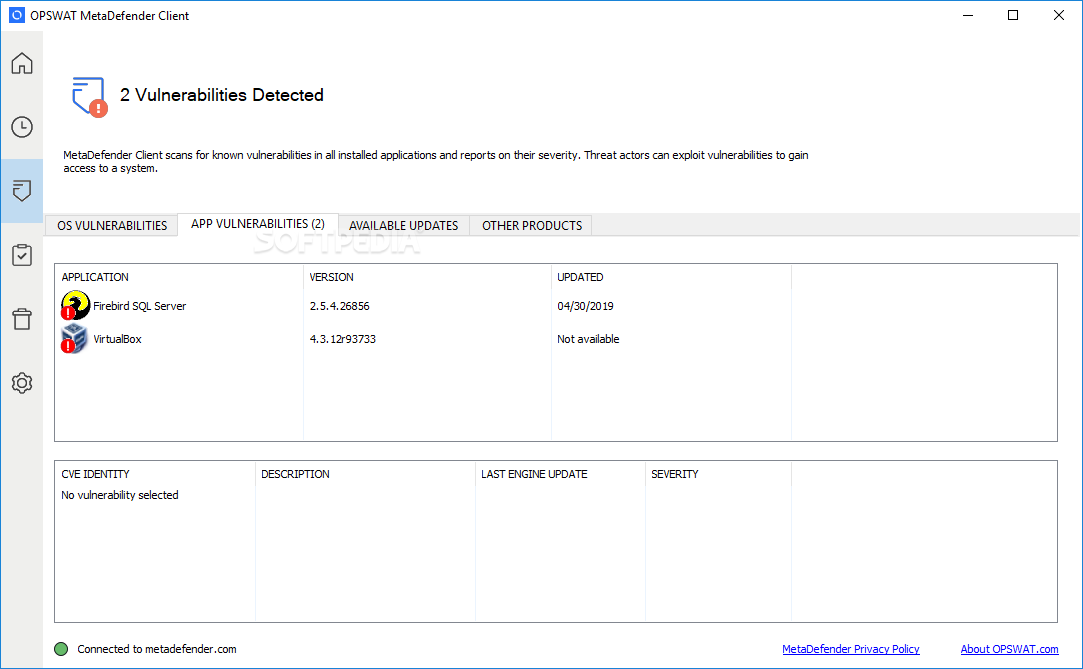Image resolution: width=1083 pixels, height=669 pixels.
Task: Click the APPLICATION column header
Action: (x=95, y=277)
